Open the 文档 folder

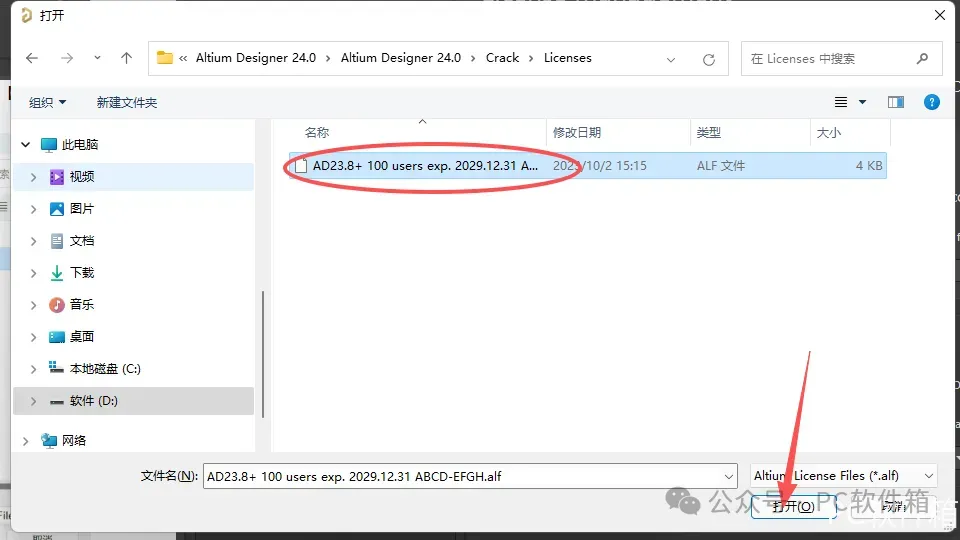(81, 241)
